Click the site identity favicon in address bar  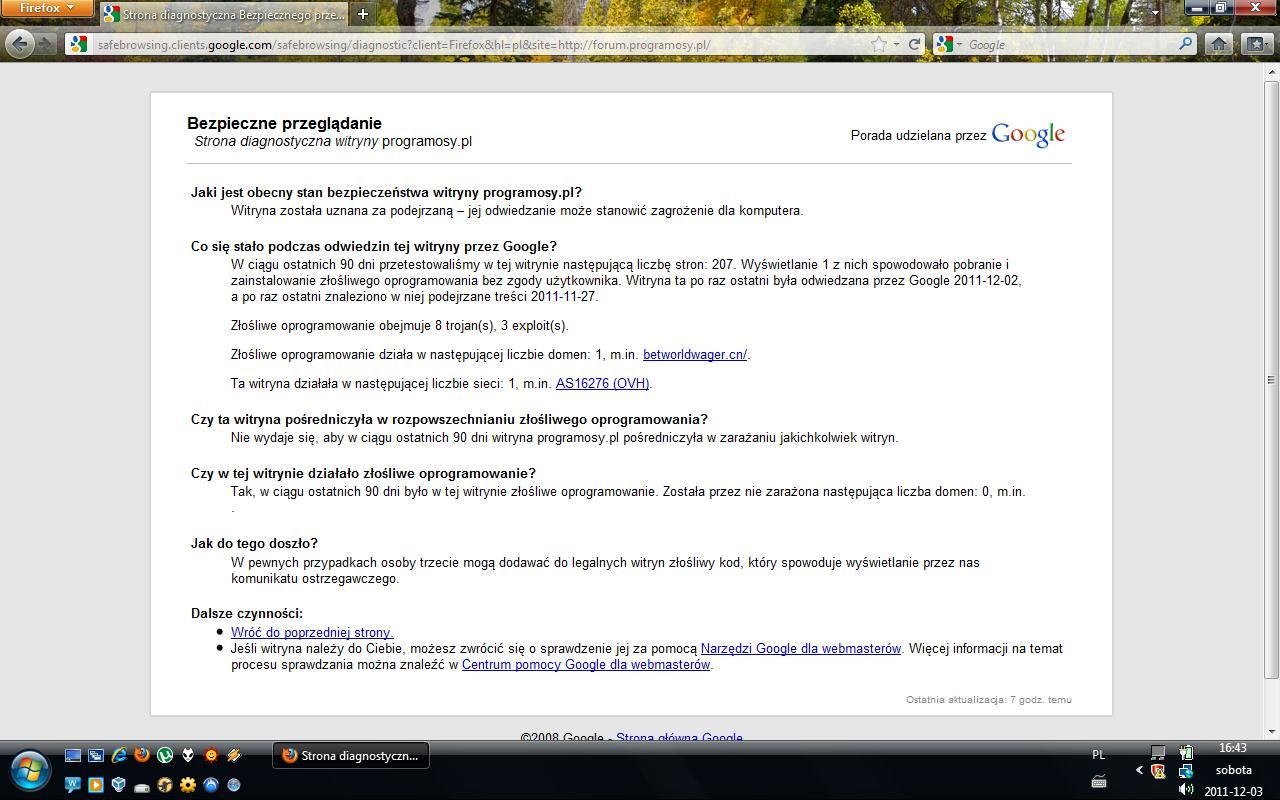(79, 44)
